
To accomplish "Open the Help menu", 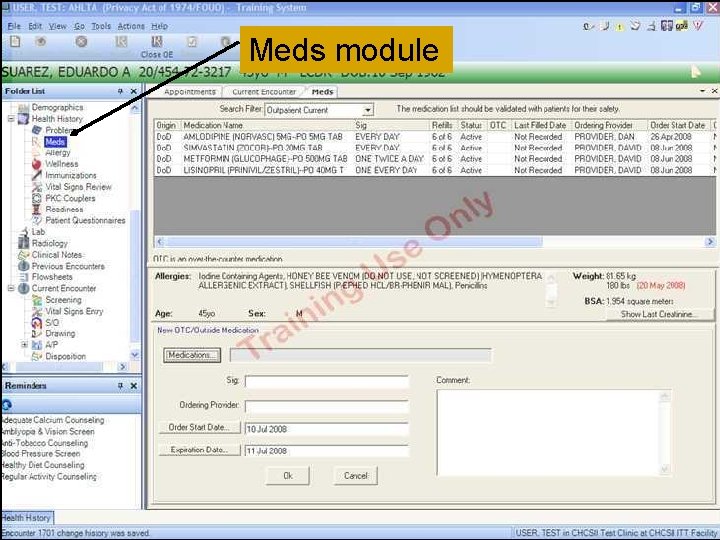I will (159, 26).
